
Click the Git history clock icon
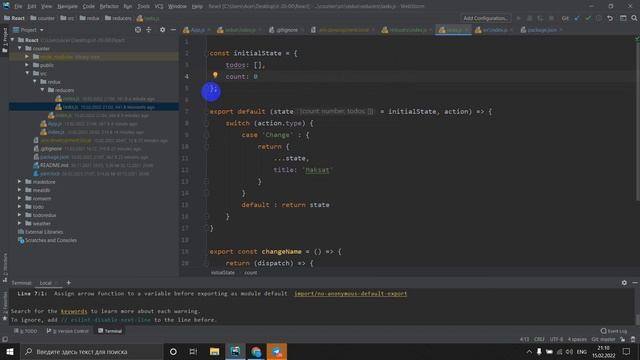[599, 18]
